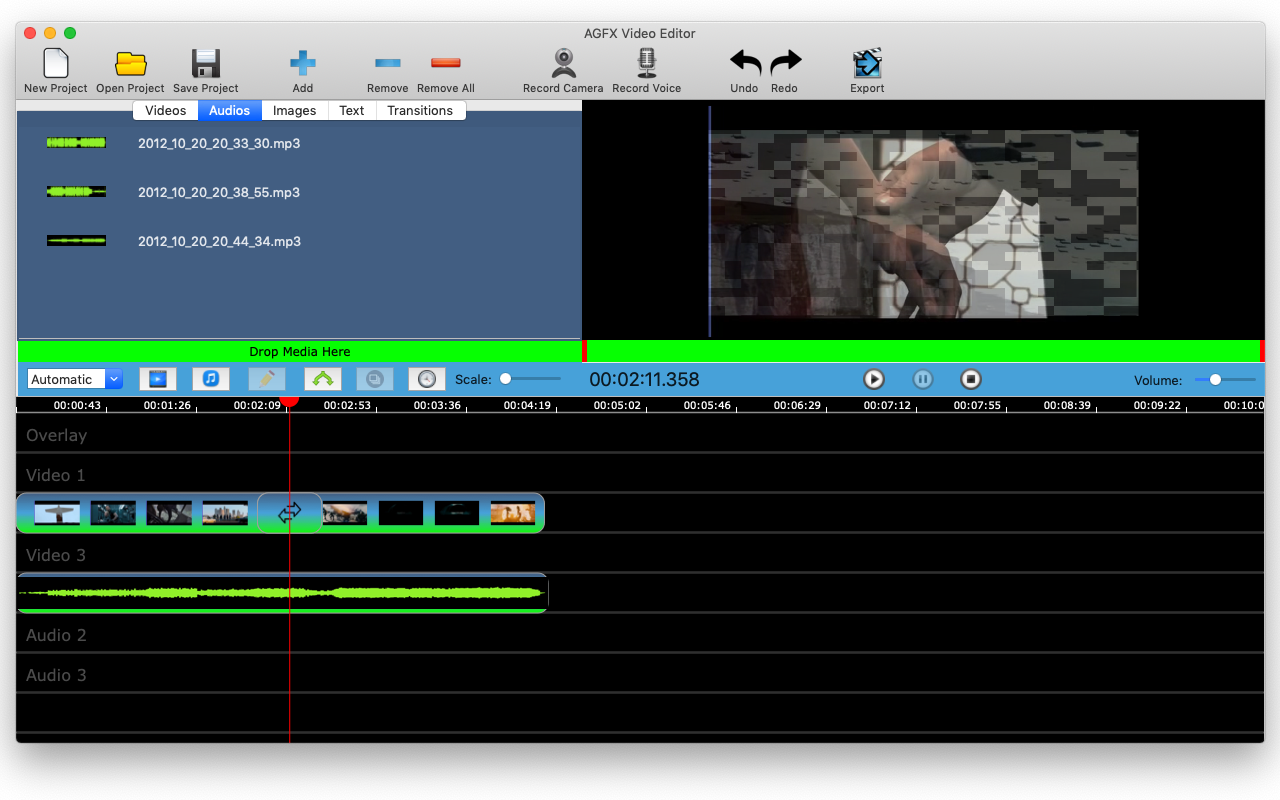Click the Drop Media Here bar
This screenshot has width=1280, height=800.
pyautogui.click(x=299, y=351)
